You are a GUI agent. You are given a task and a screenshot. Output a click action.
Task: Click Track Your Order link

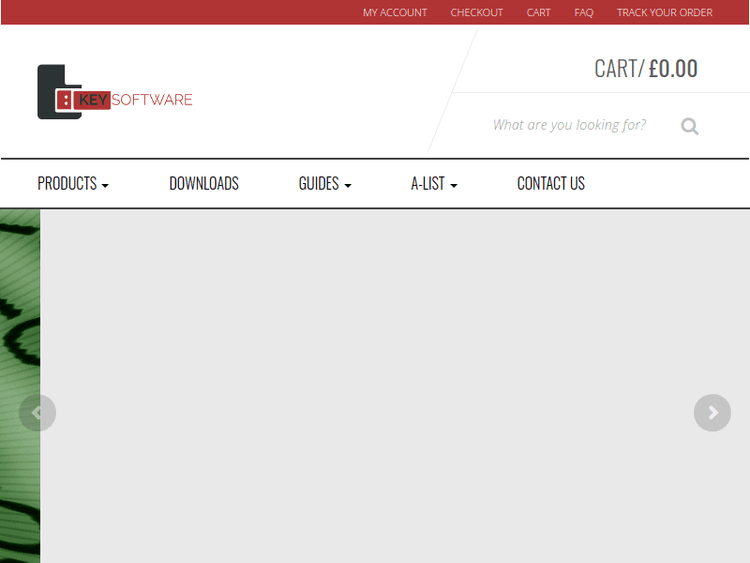[665, 13]
